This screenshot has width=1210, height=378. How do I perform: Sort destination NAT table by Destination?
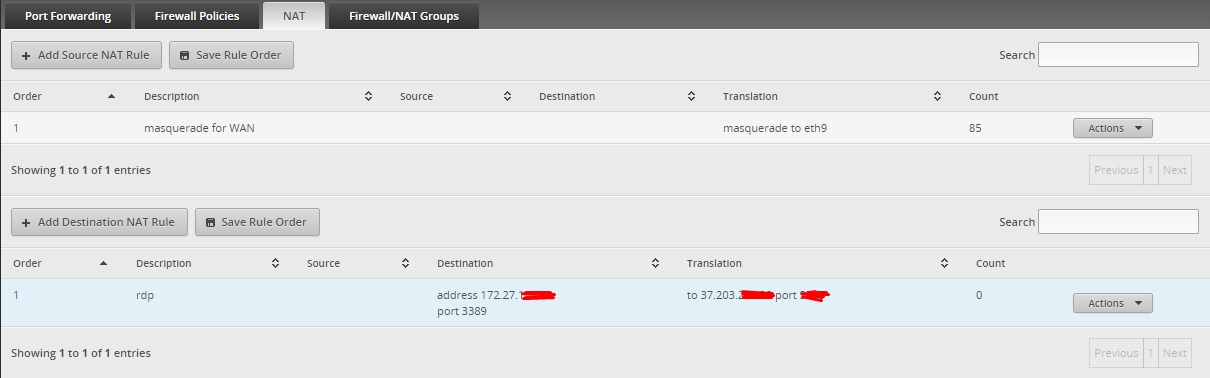point(548,263)
